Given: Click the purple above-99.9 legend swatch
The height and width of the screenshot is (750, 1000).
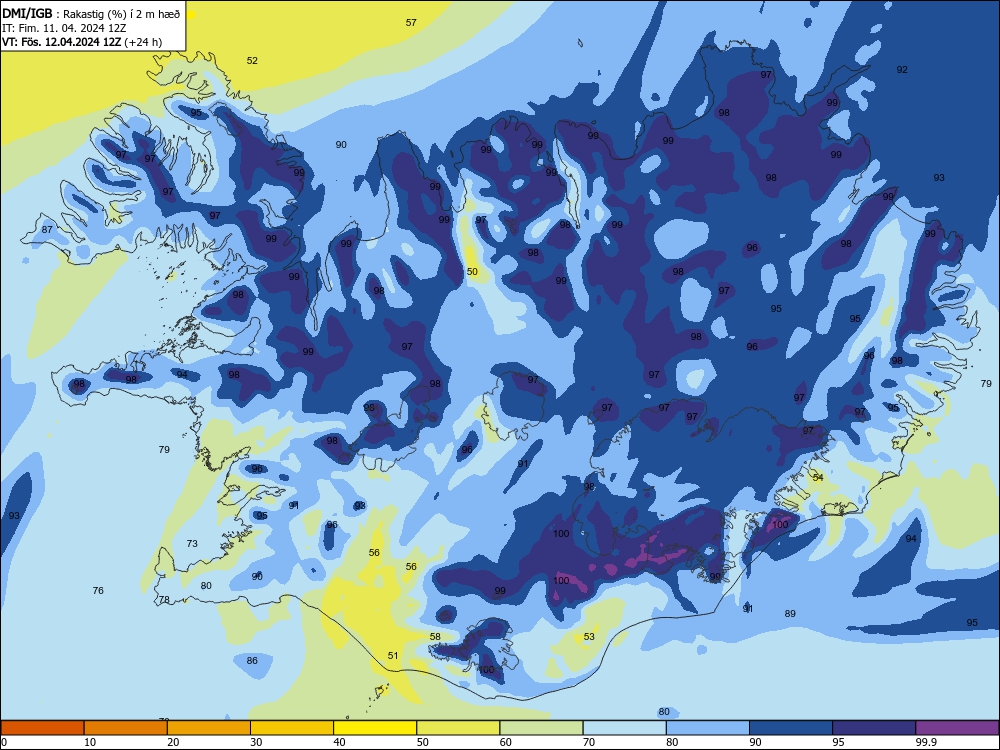Looking at the screenshot, I should coord(957,728).
